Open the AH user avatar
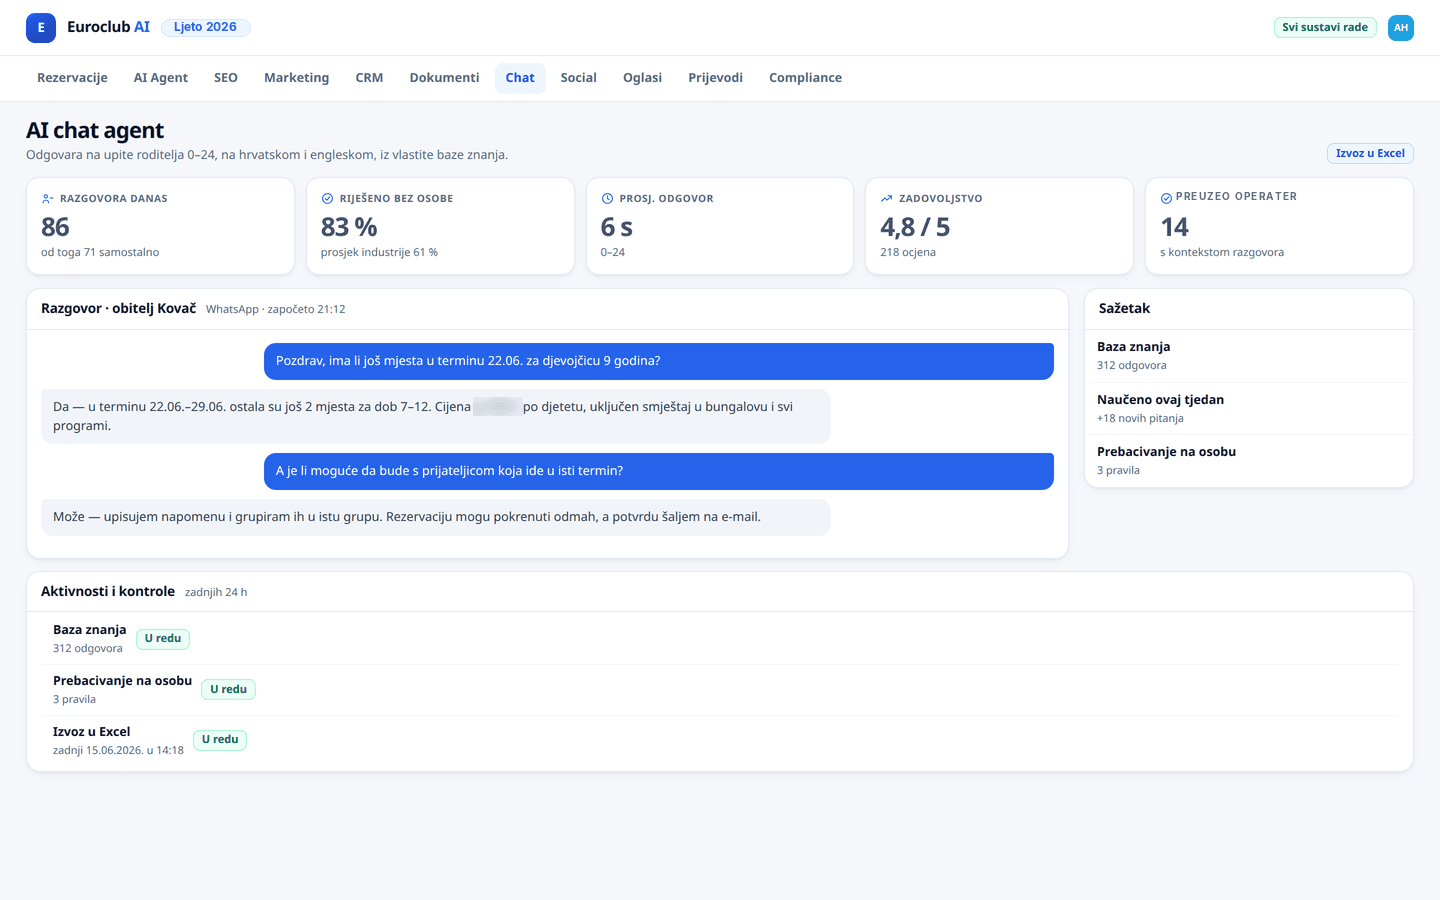 [x=1401, y=28]
